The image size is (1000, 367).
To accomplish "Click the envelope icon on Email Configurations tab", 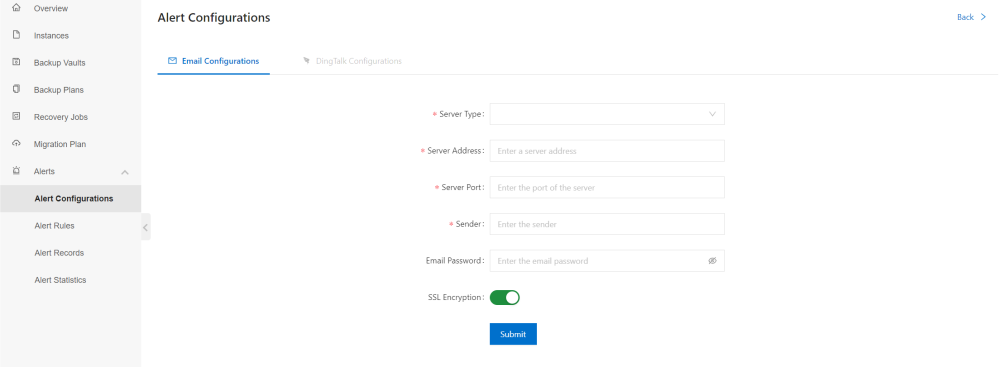I will (x=172, y=61).
